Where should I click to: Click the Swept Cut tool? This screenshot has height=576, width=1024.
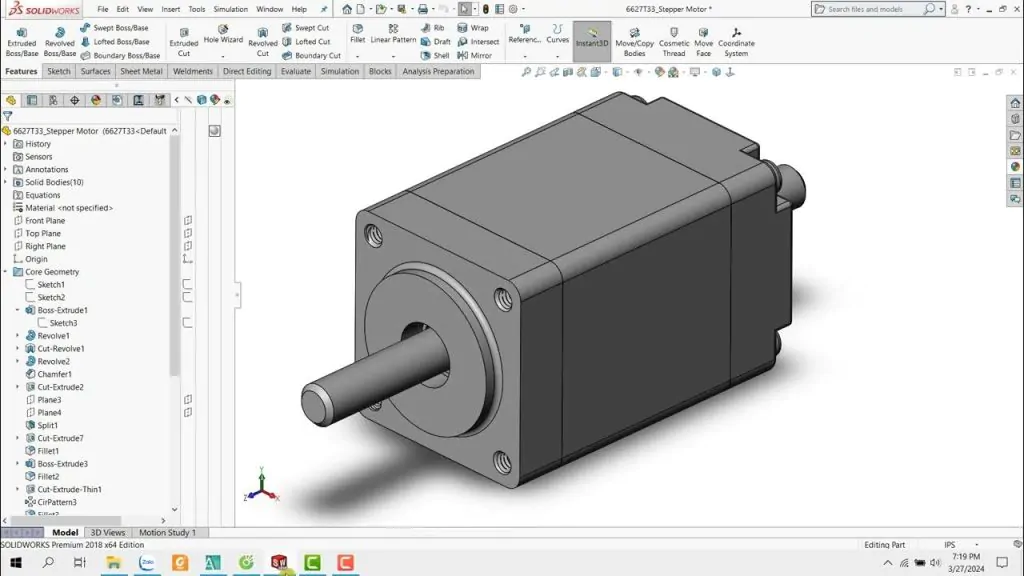click(305, 28)
